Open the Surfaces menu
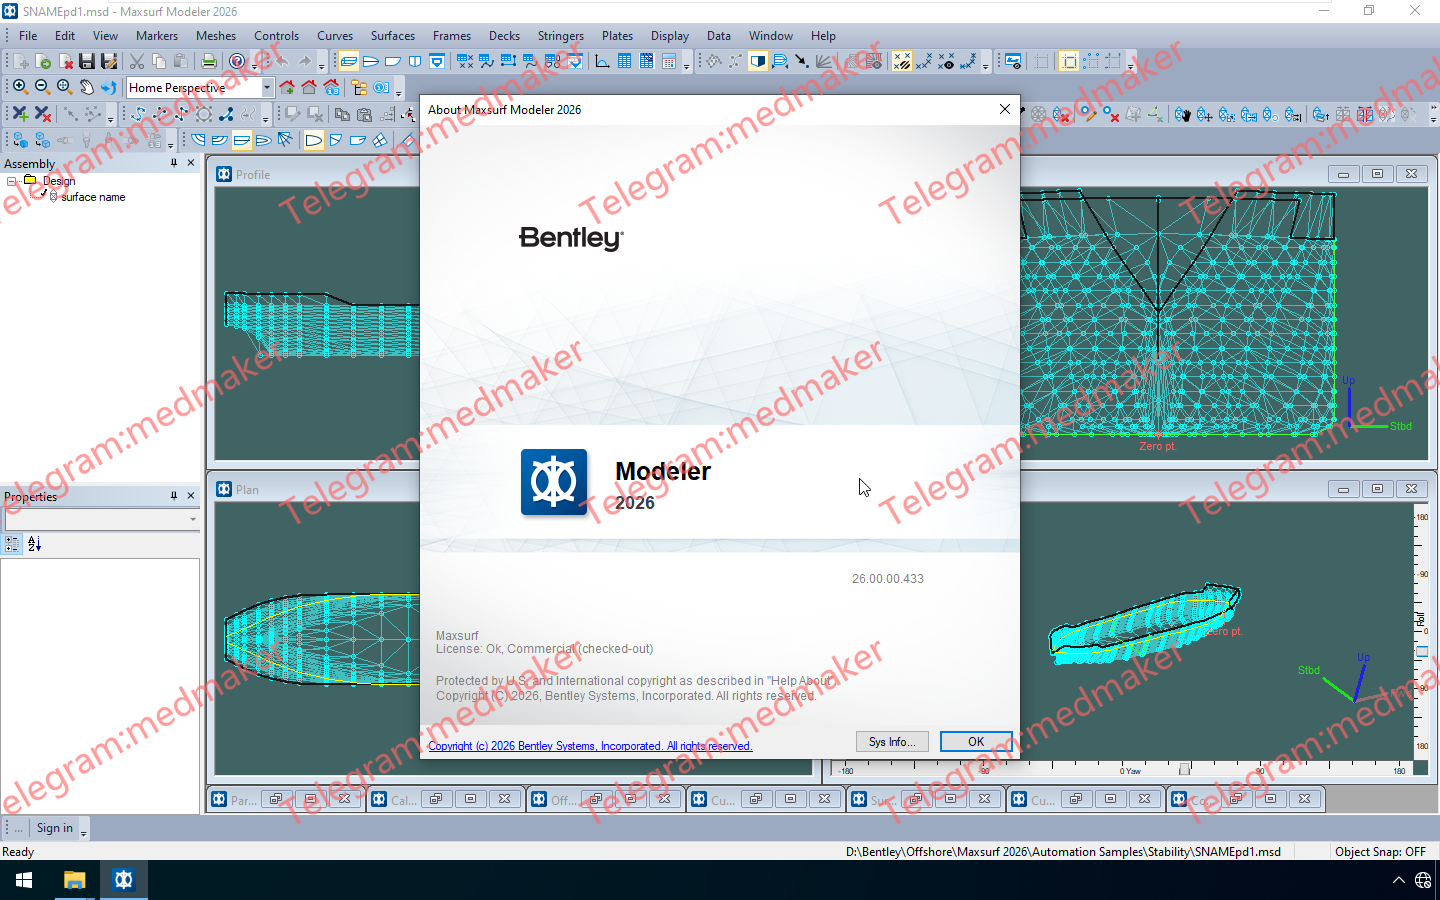 pos(393,36)
